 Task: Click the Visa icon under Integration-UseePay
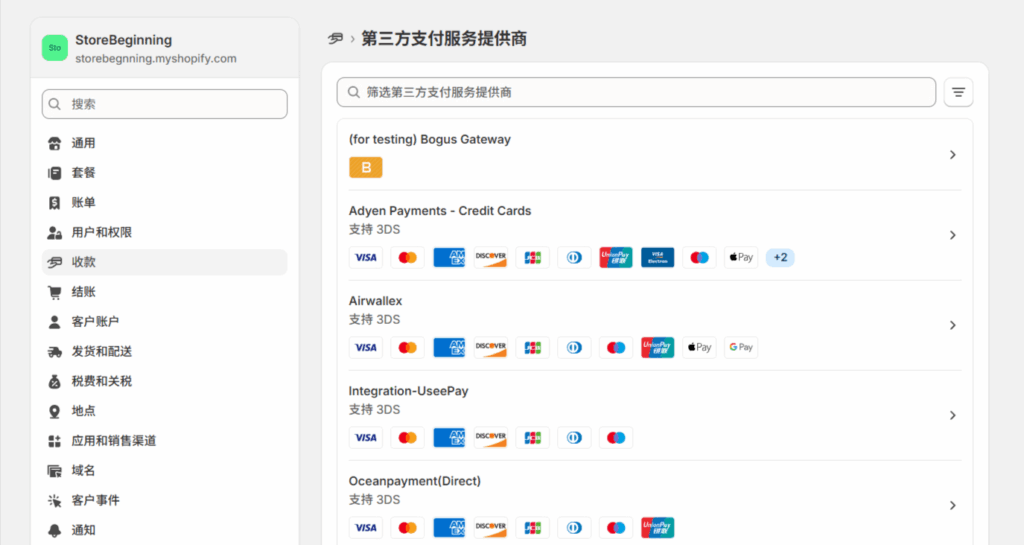tap(365, 437)
